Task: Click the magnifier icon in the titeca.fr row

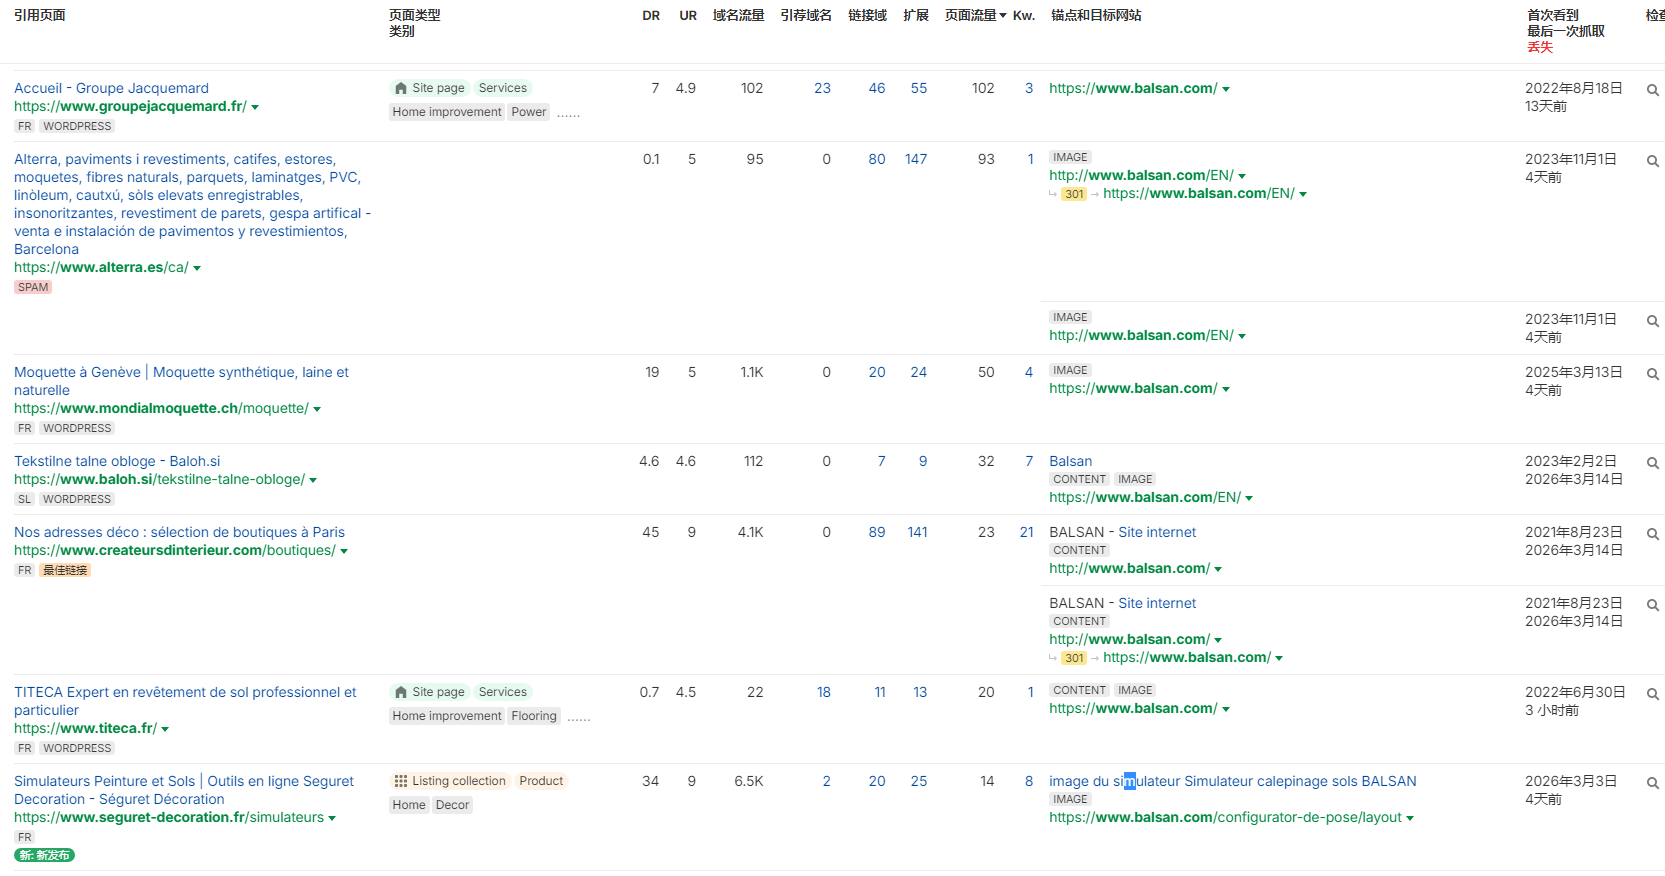Action: [1652, 694]
